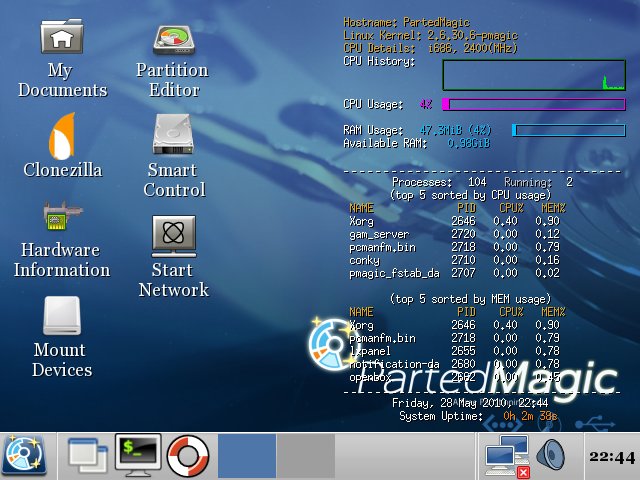Open Hardware Information desktop icon
The height and width of the screenshot is (480, 640).
coord(62,215)
